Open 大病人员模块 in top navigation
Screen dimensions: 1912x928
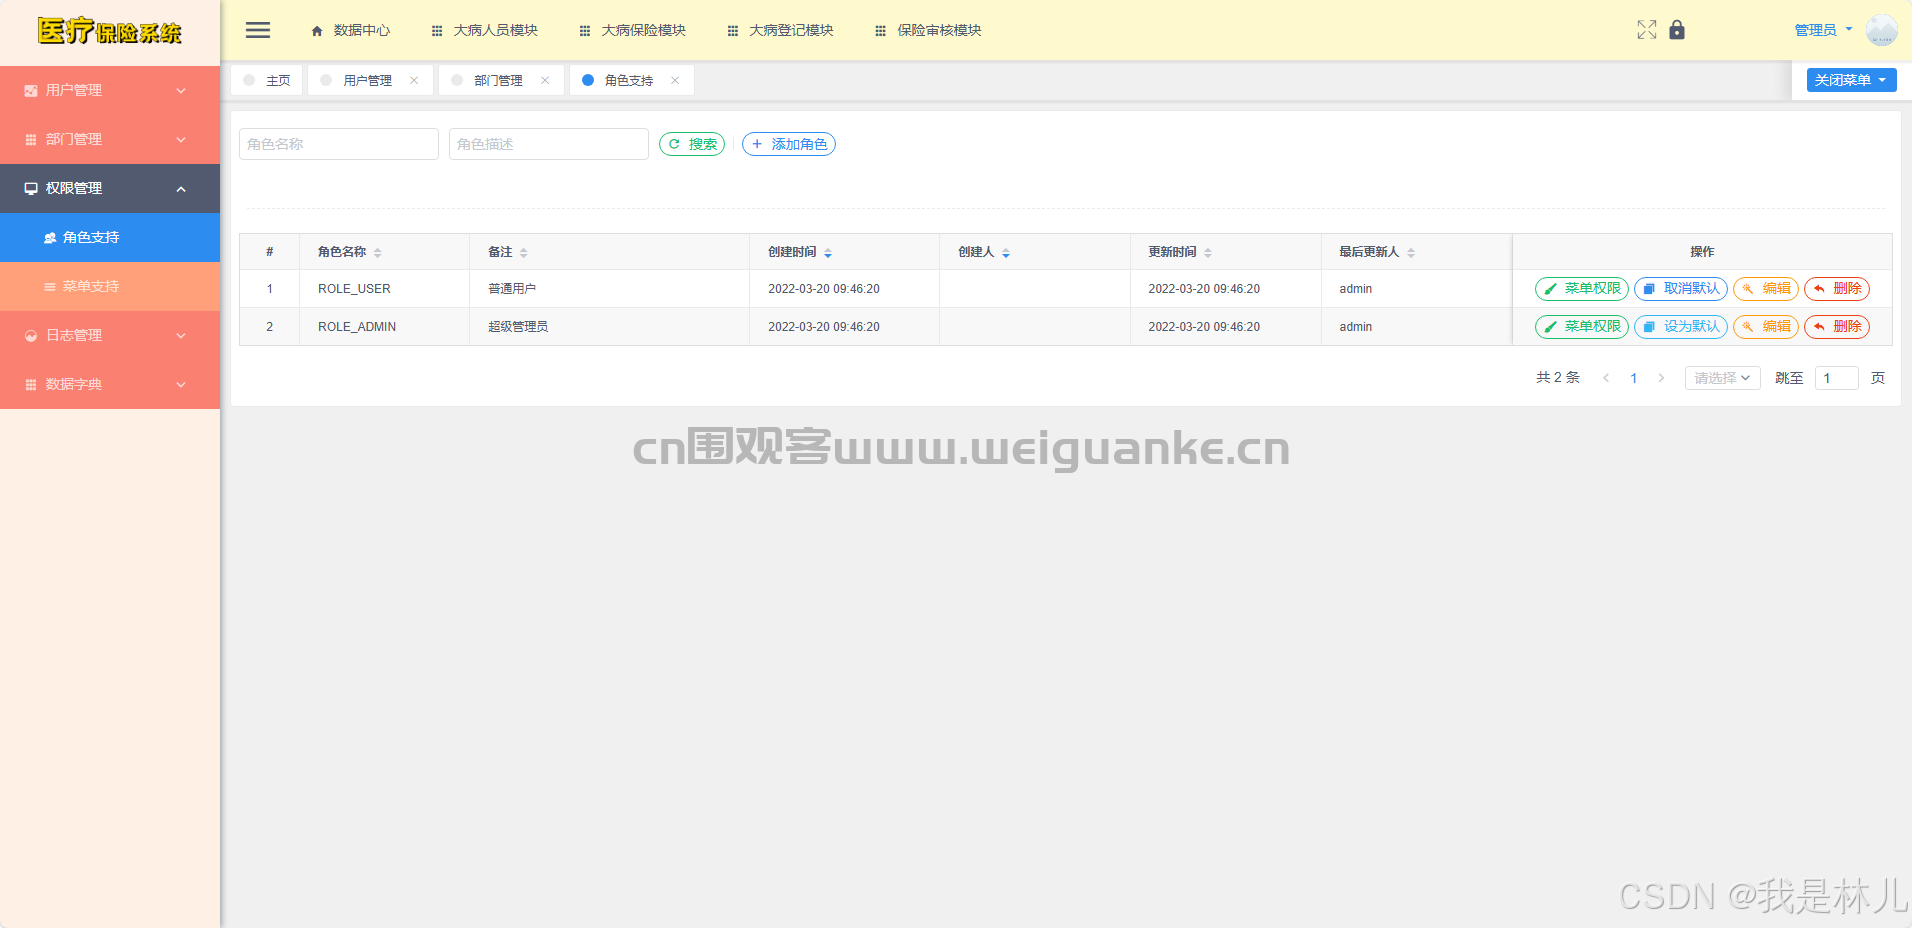click(485, 30)
